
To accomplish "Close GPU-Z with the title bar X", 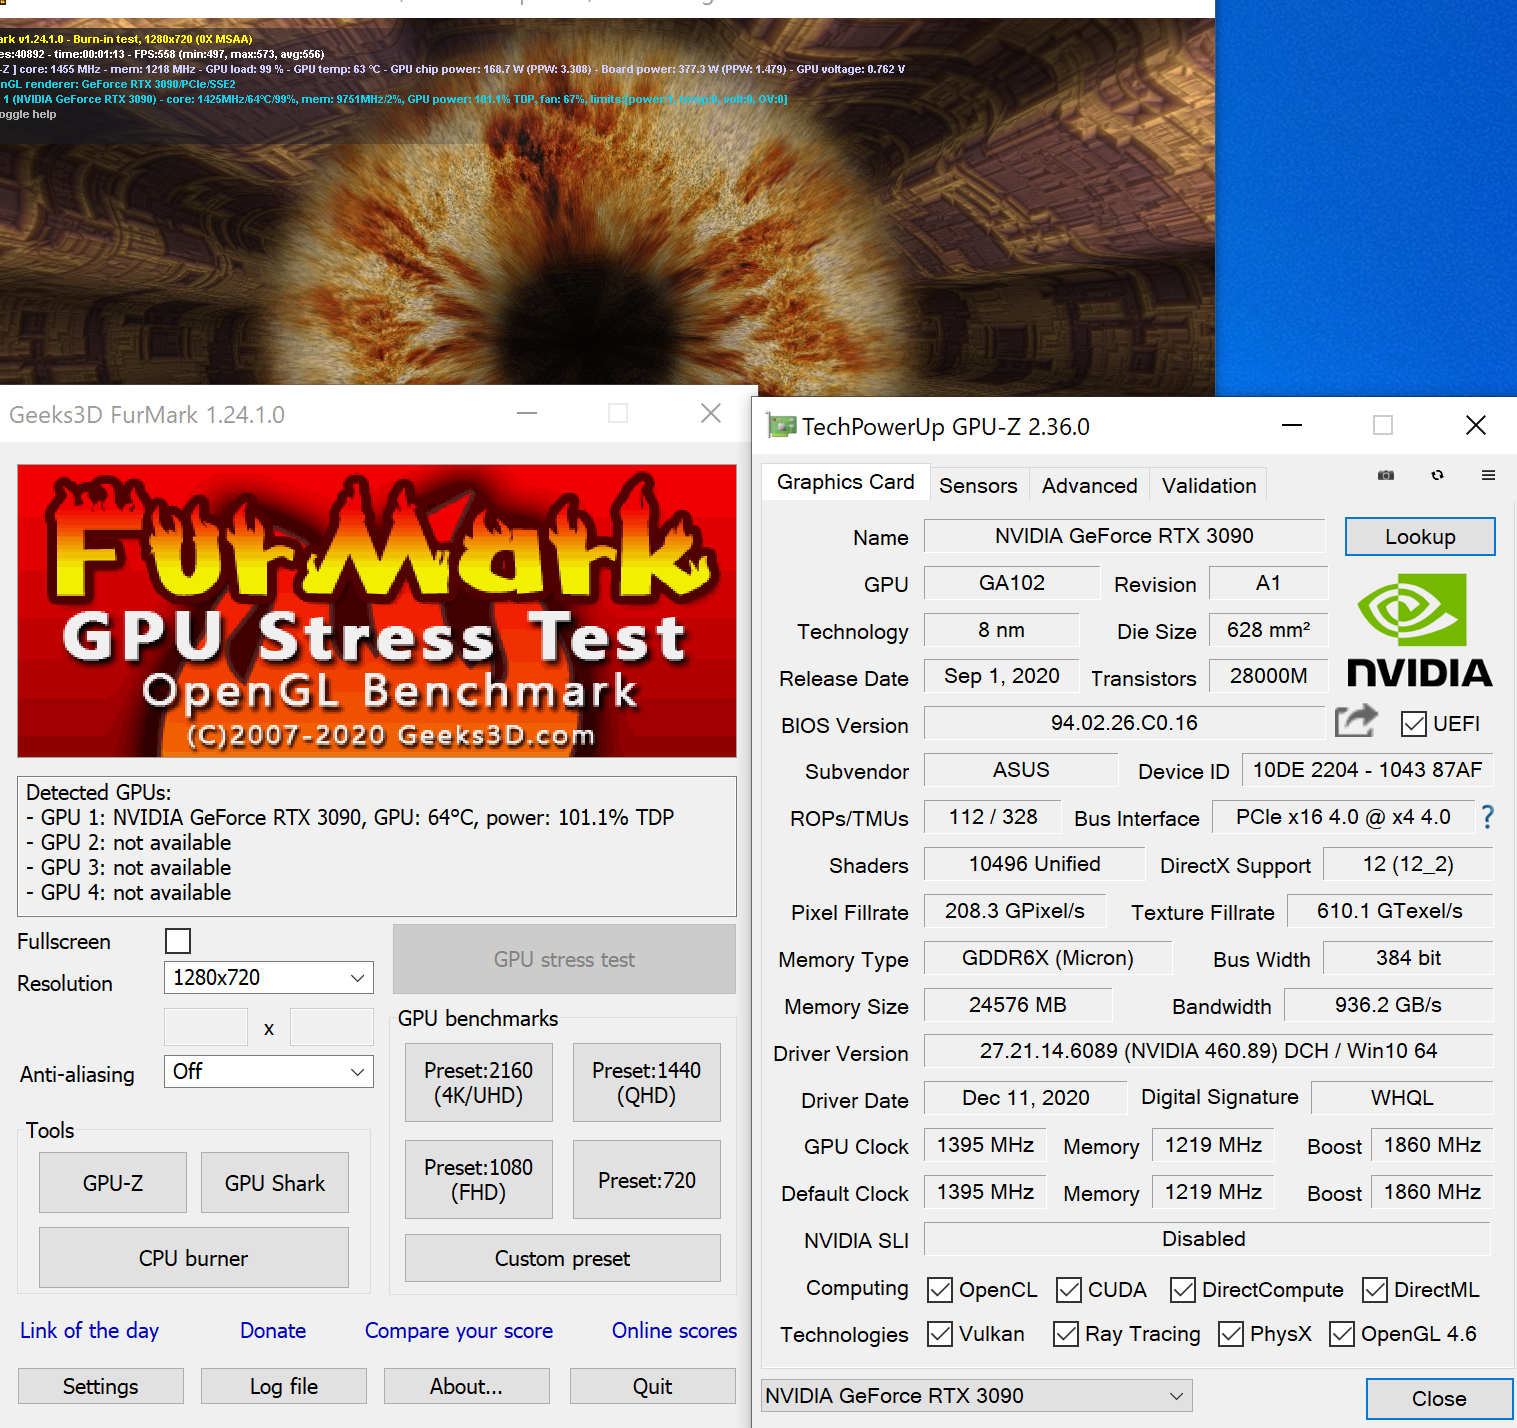I will point(1475,425).
